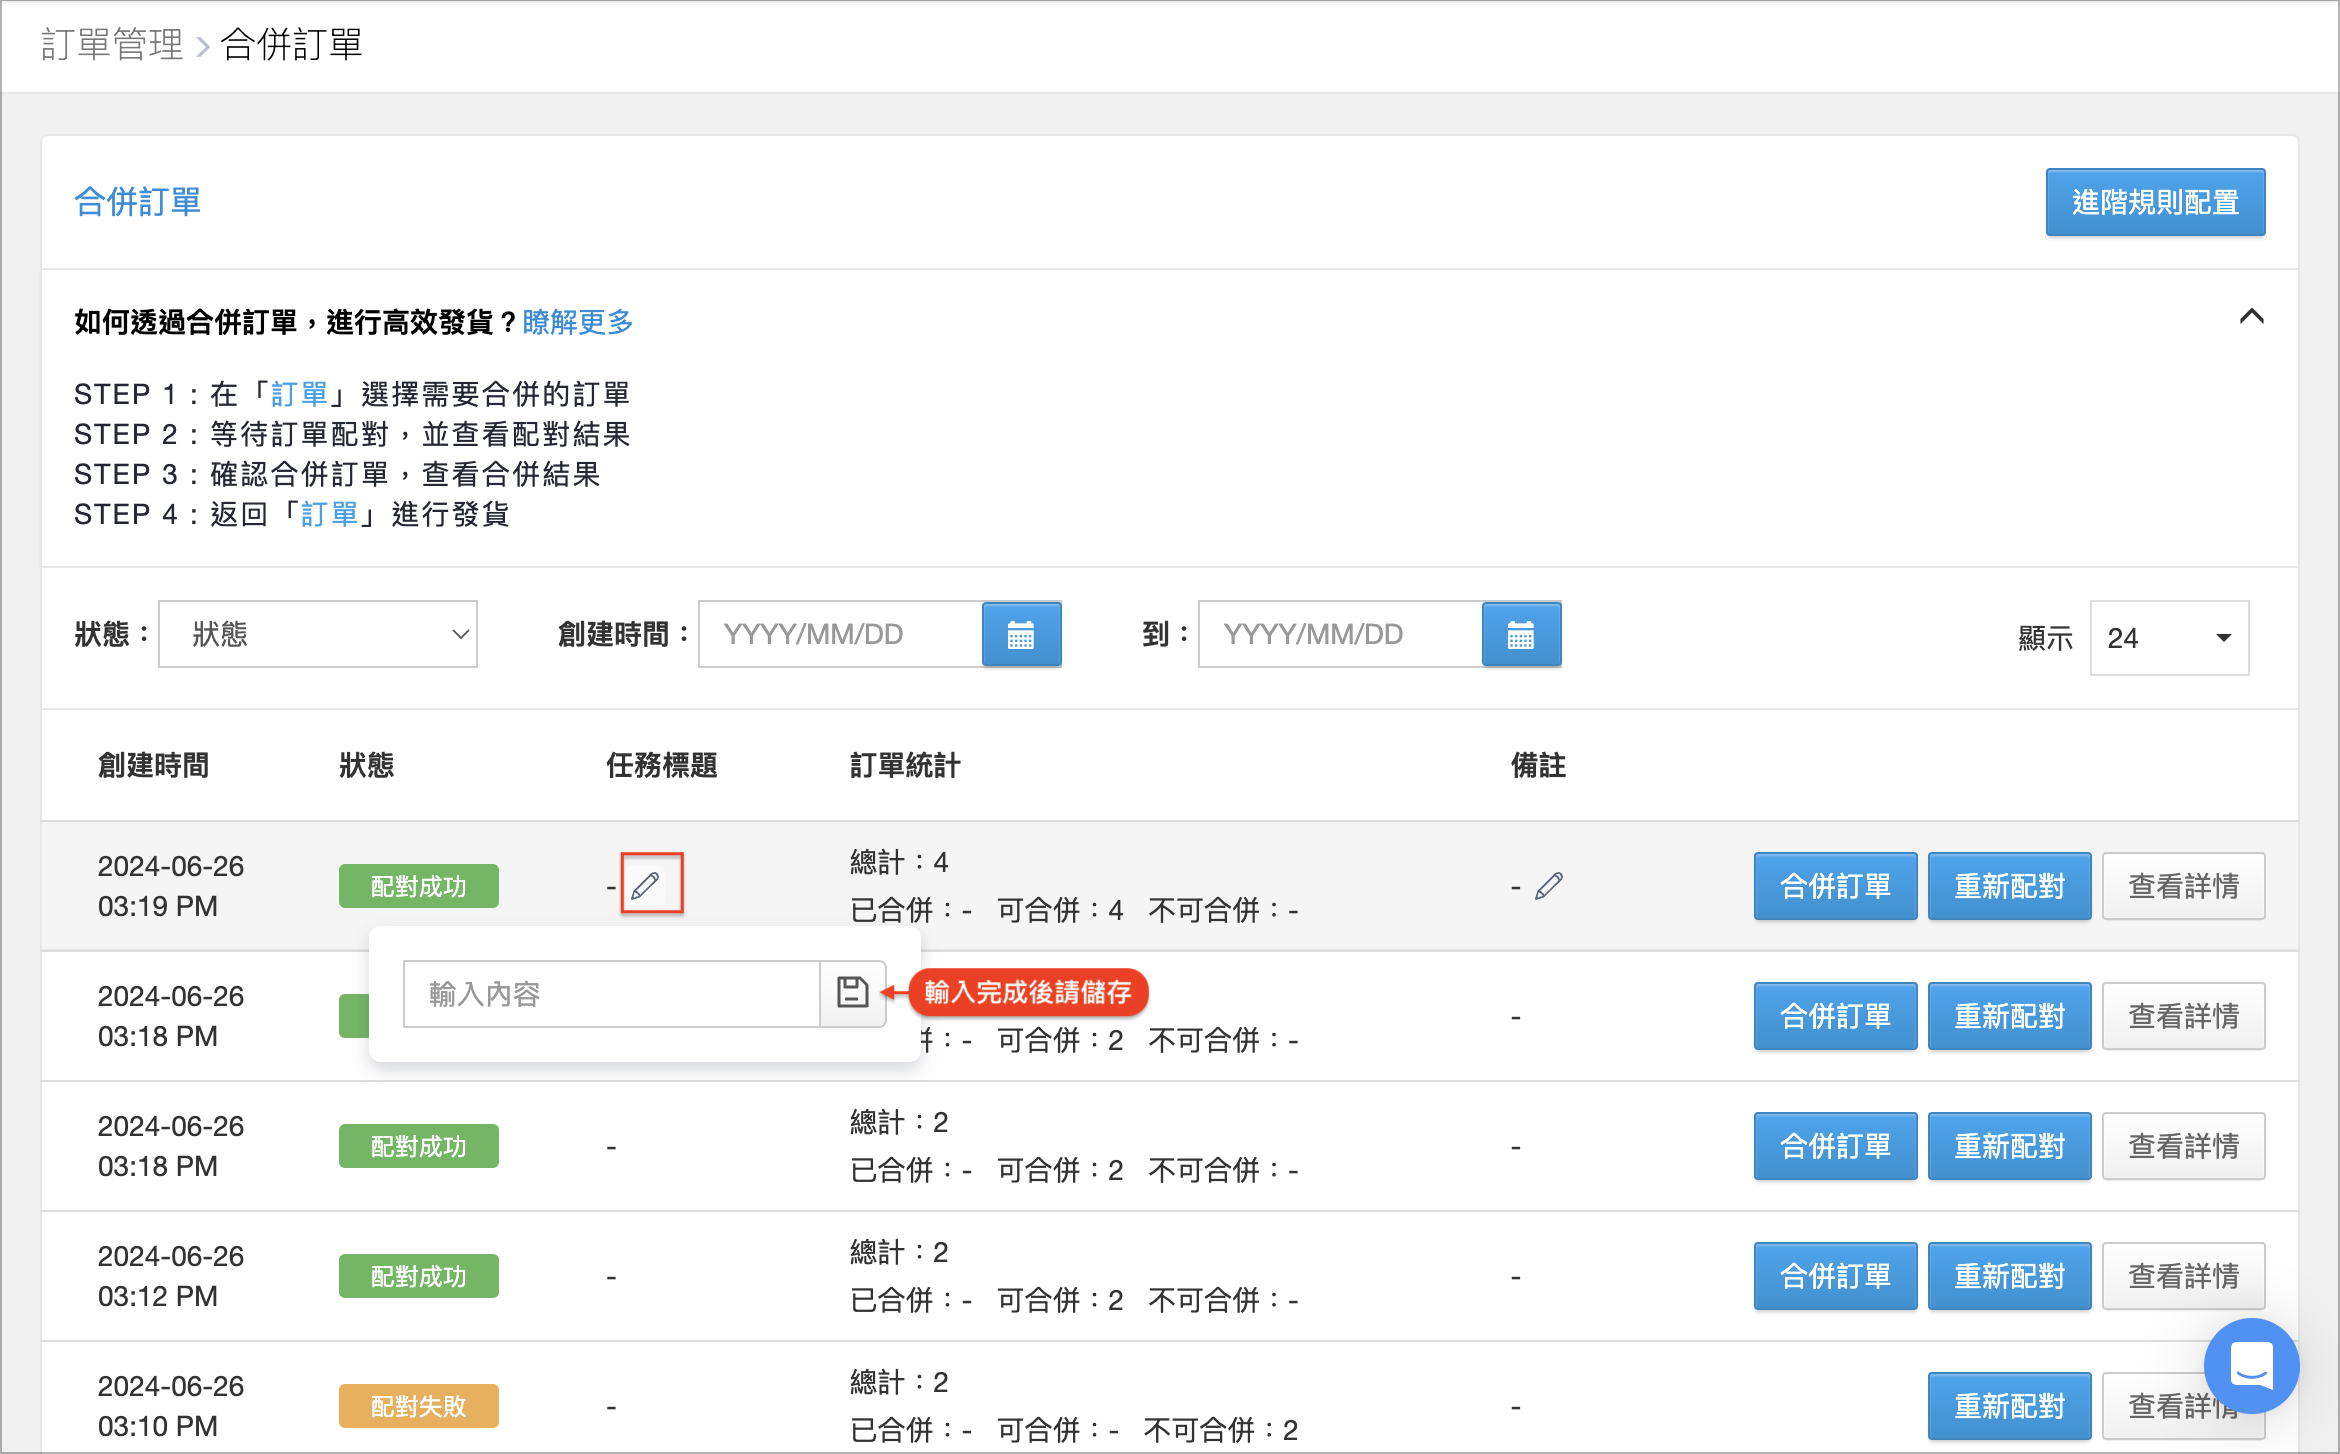Image resolution: width=2340 pixels, height=1454 pixels.
Task: Click the 創建時間 start date input field
Action: pos(840,634)
